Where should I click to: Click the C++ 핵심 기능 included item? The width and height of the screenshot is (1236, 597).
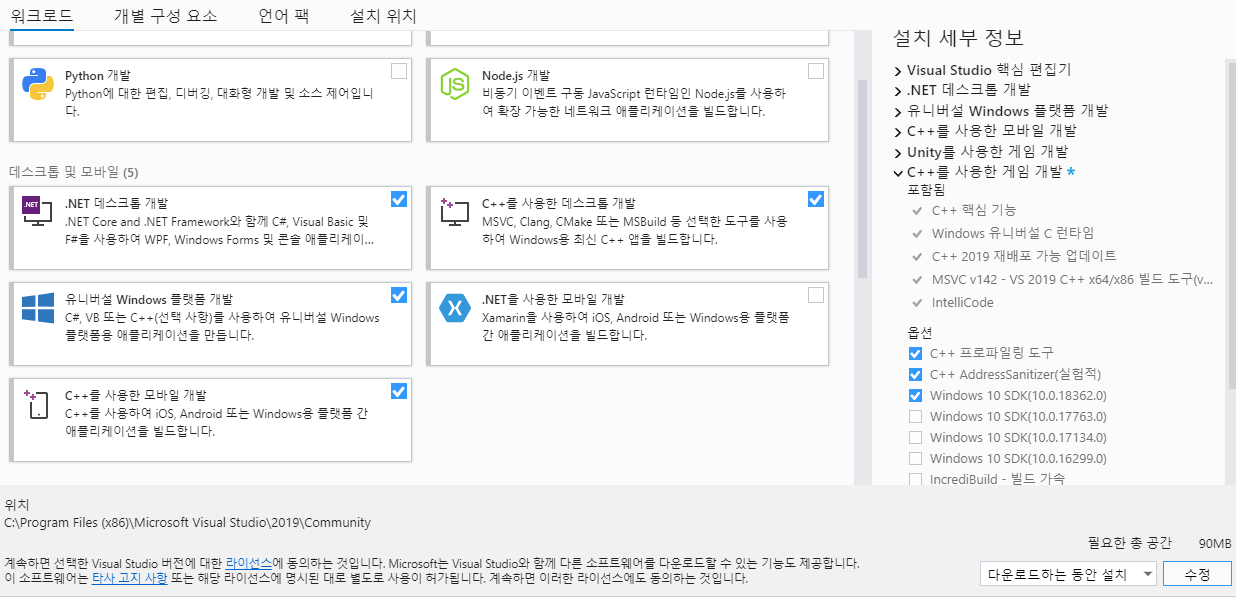pyautogui.click(x=974, y=210)
